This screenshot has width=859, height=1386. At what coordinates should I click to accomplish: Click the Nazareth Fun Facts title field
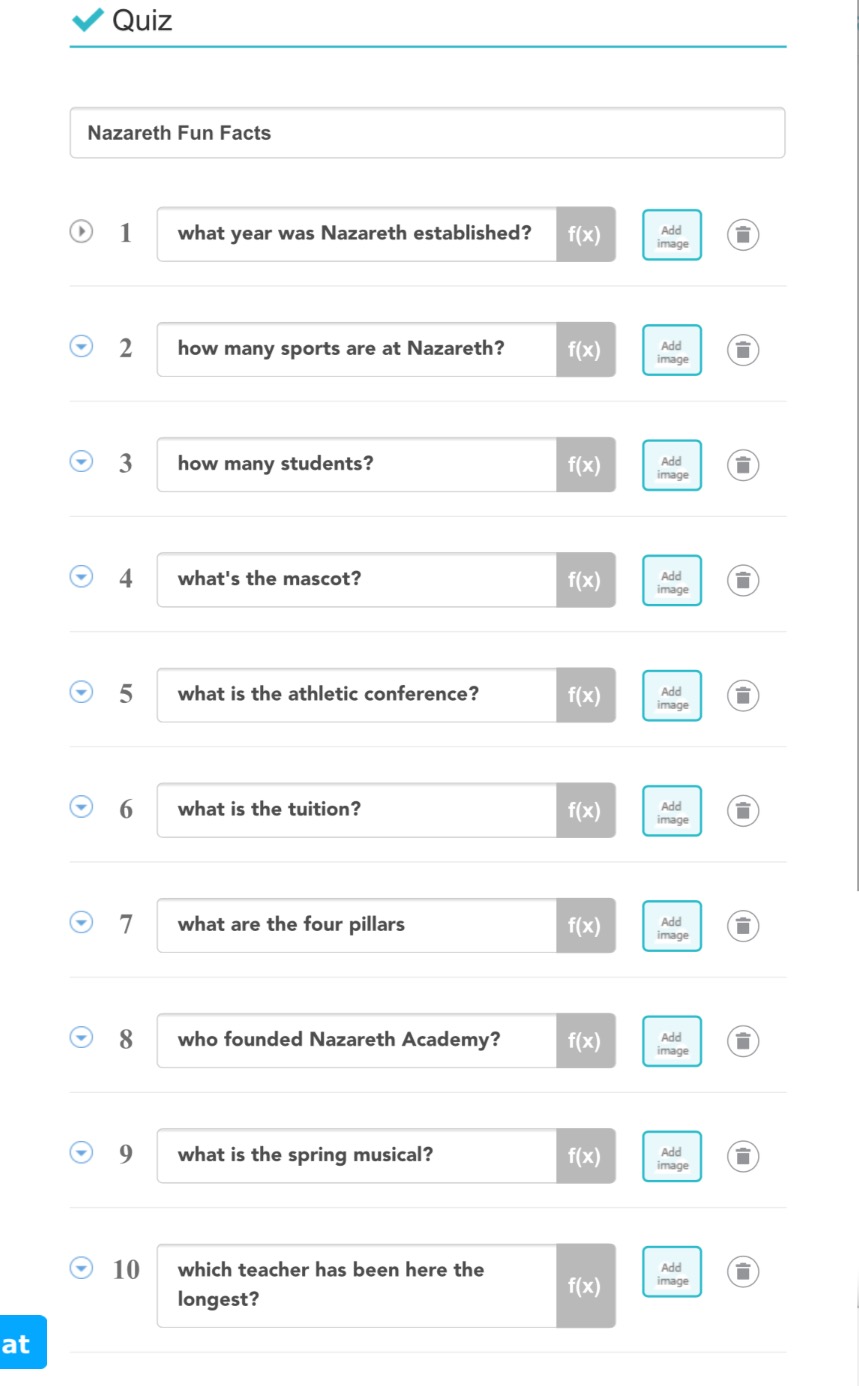(x=427, y=133)
